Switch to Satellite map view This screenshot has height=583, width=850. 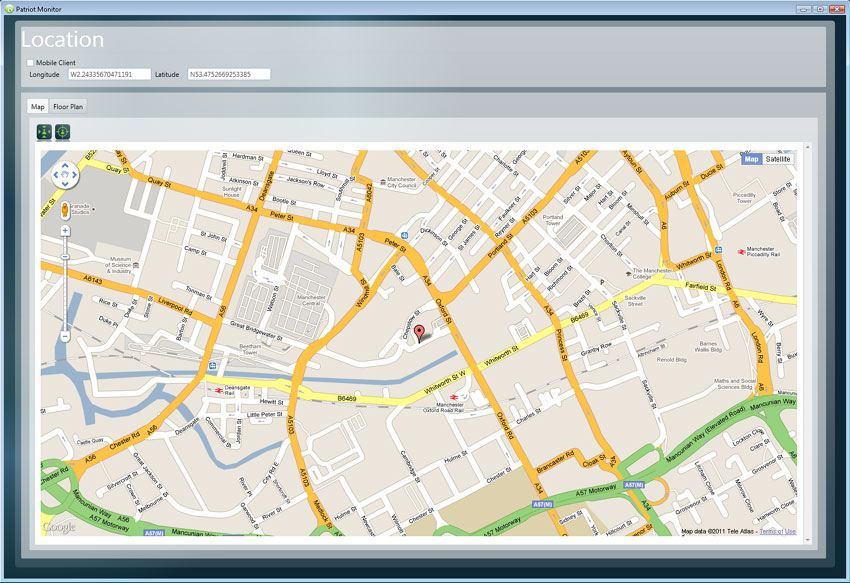(x=778, y=159)
